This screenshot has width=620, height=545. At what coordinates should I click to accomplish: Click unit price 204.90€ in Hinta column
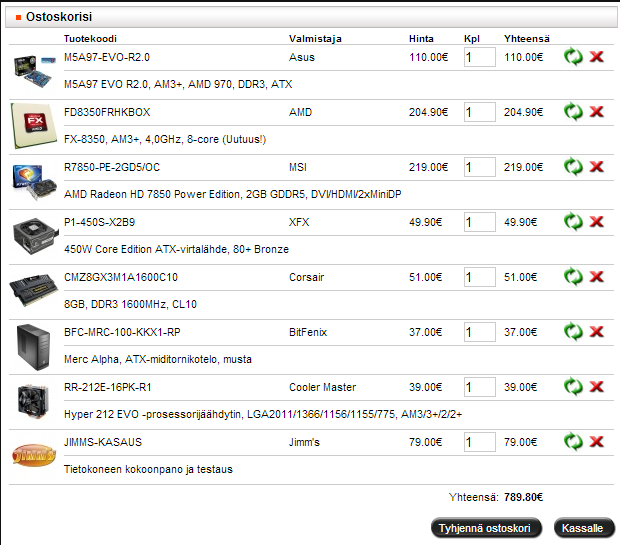[428, 112]
